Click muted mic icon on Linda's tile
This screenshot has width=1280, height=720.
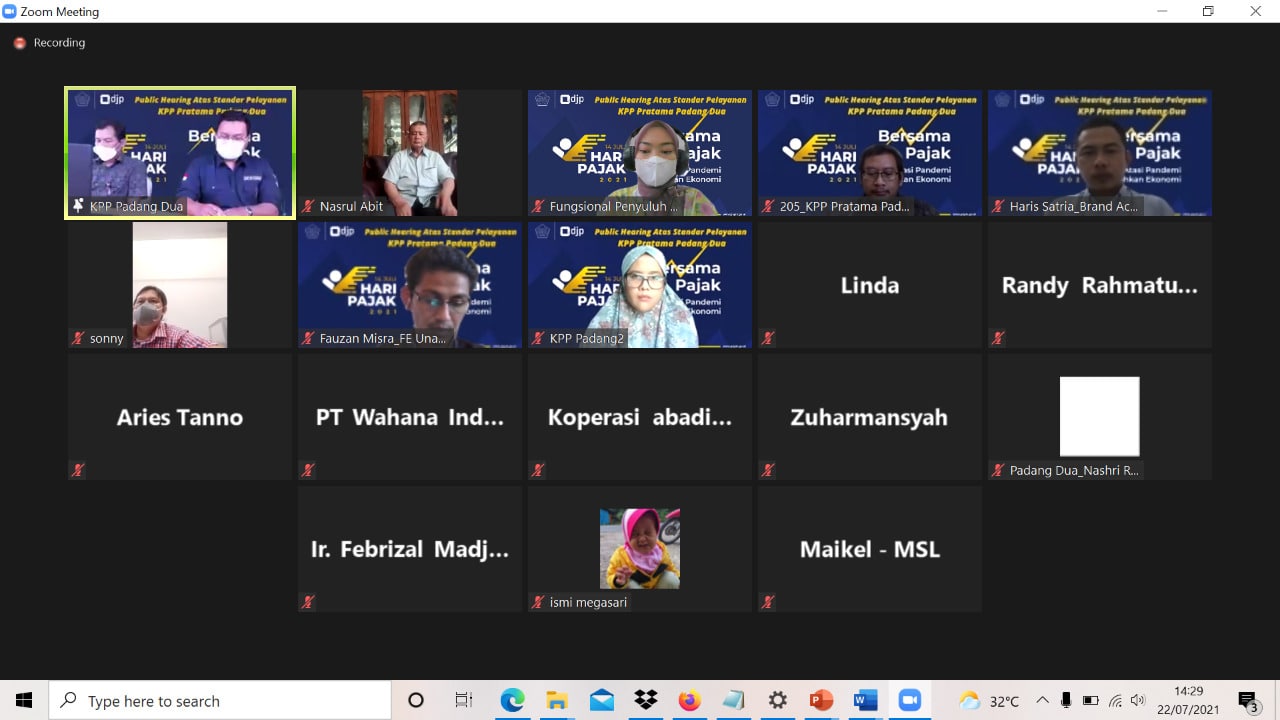(x=768, y=338)
